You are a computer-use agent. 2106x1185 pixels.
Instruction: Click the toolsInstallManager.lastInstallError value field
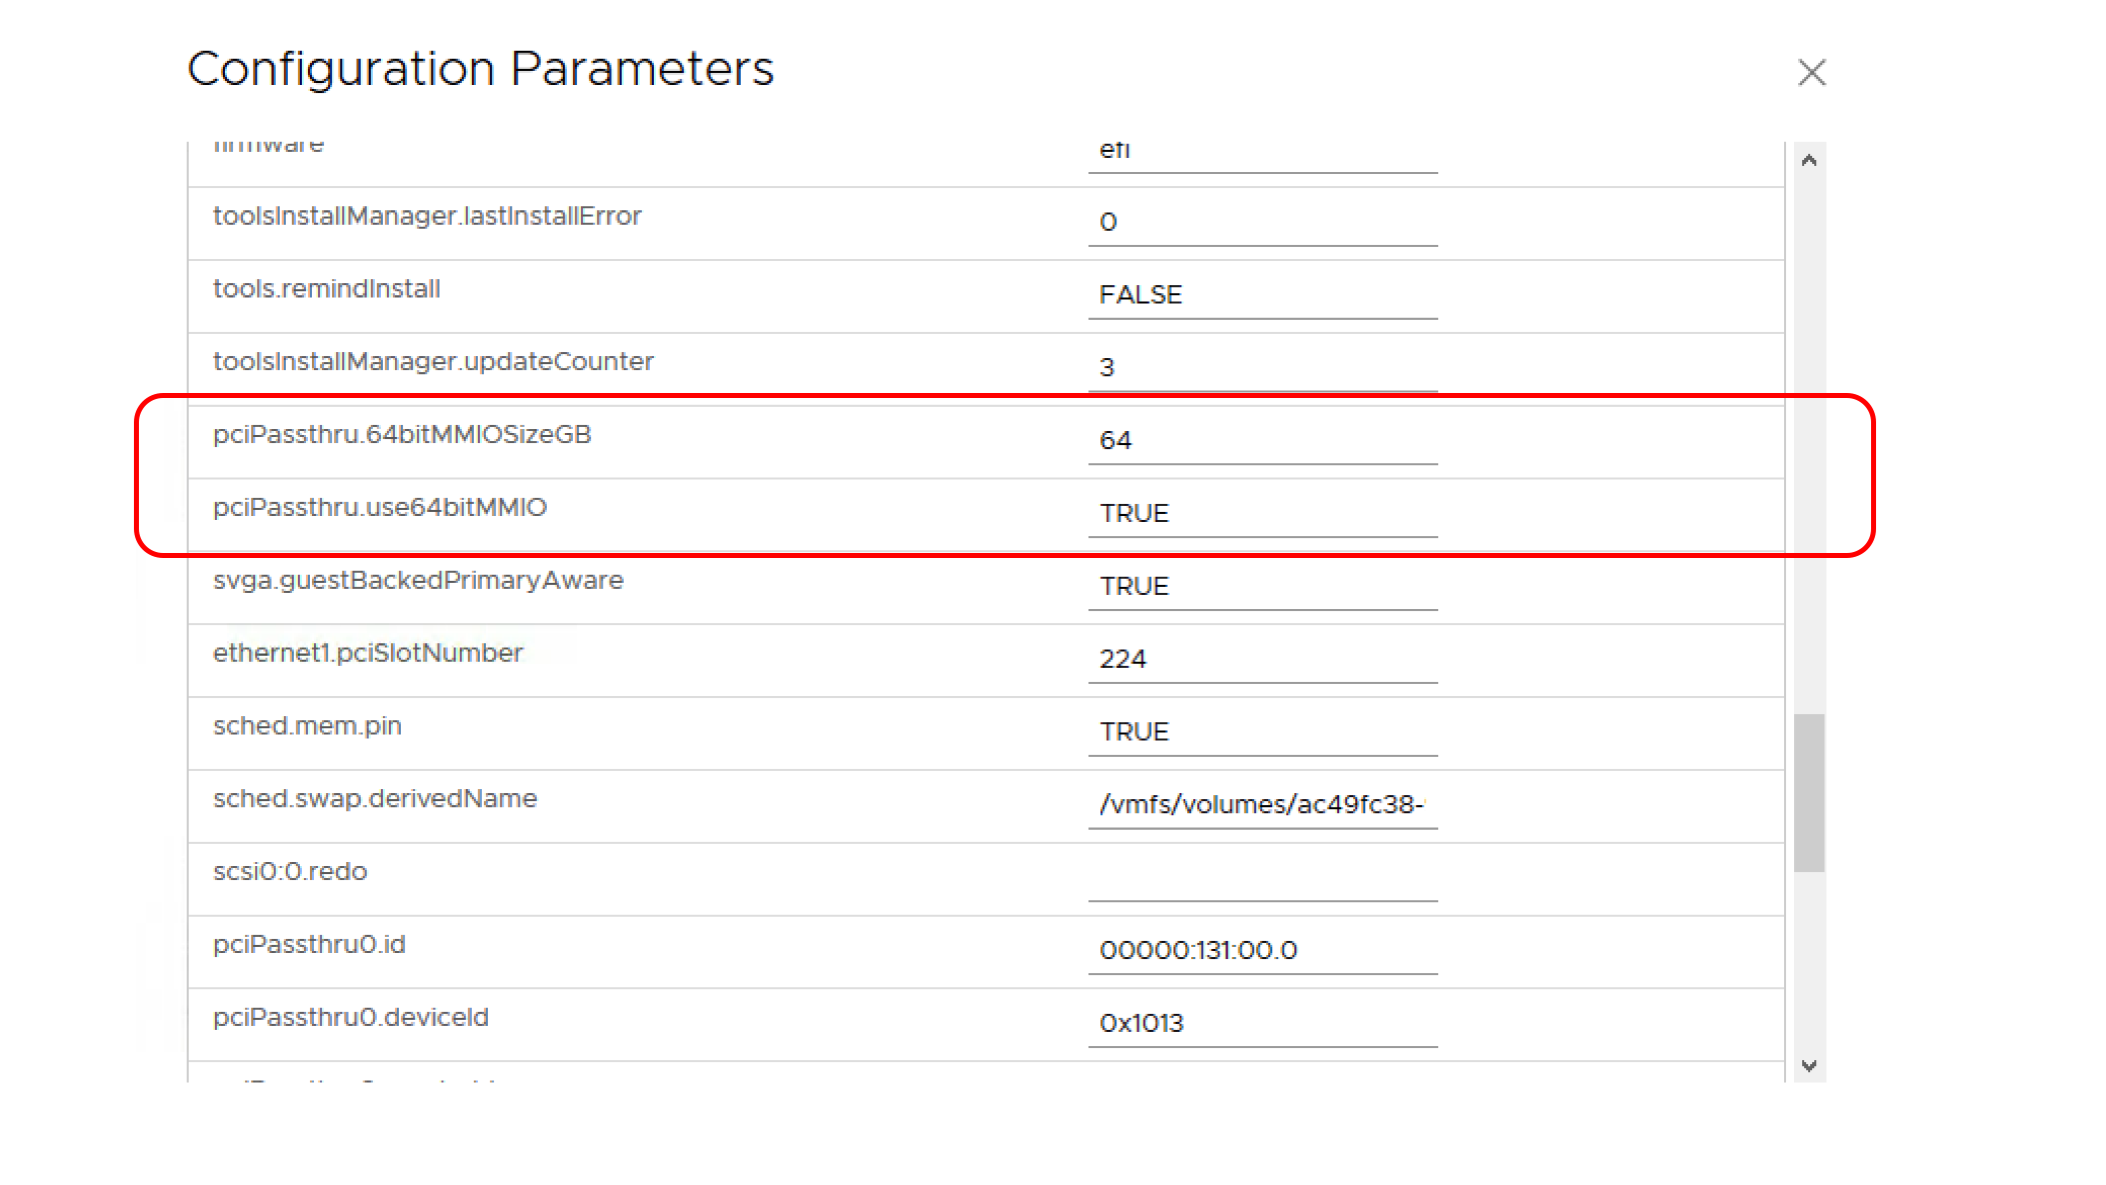pyautogui.click(x=1262, y=222)
